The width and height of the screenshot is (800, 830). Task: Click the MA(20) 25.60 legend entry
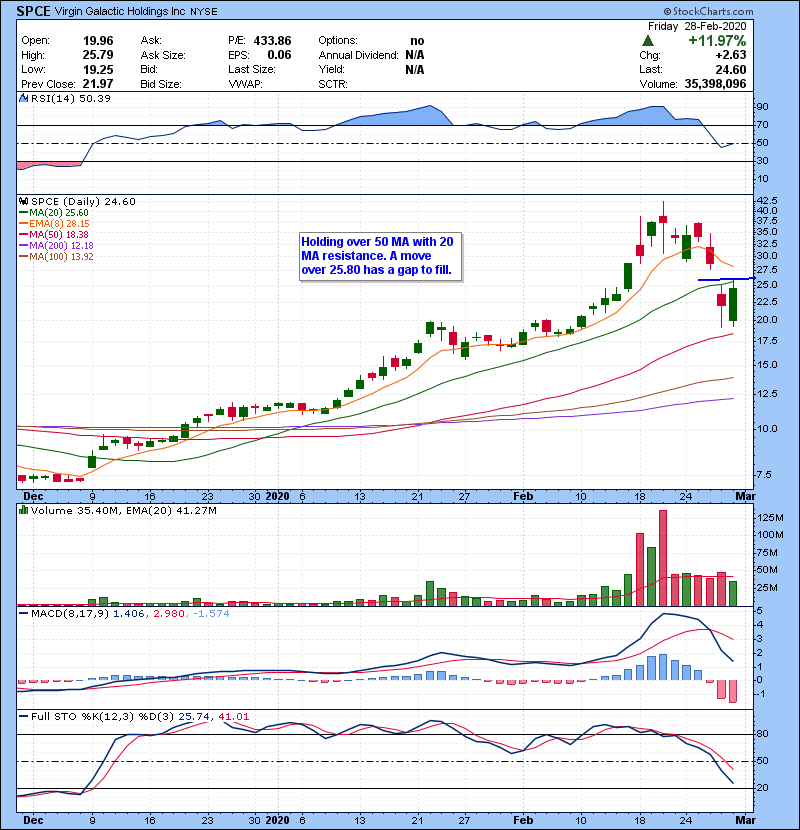[x=54, y=212]
